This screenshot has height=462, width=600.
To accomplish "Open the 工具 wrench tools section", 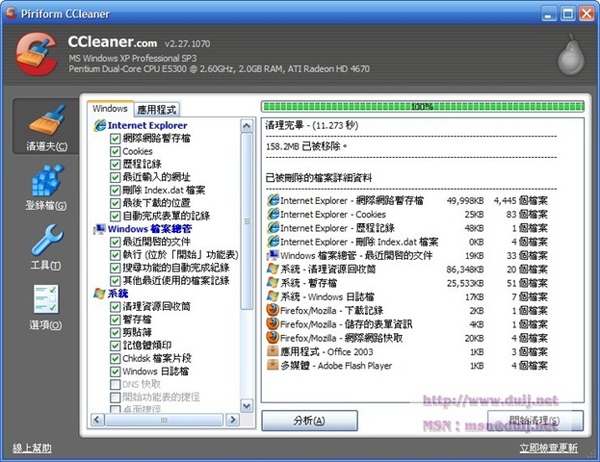I will click(46, 240).
